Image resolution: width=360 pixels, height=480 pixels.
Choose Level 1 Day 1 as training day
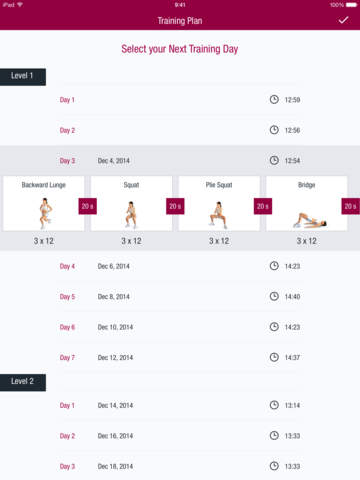pos(180,100)
